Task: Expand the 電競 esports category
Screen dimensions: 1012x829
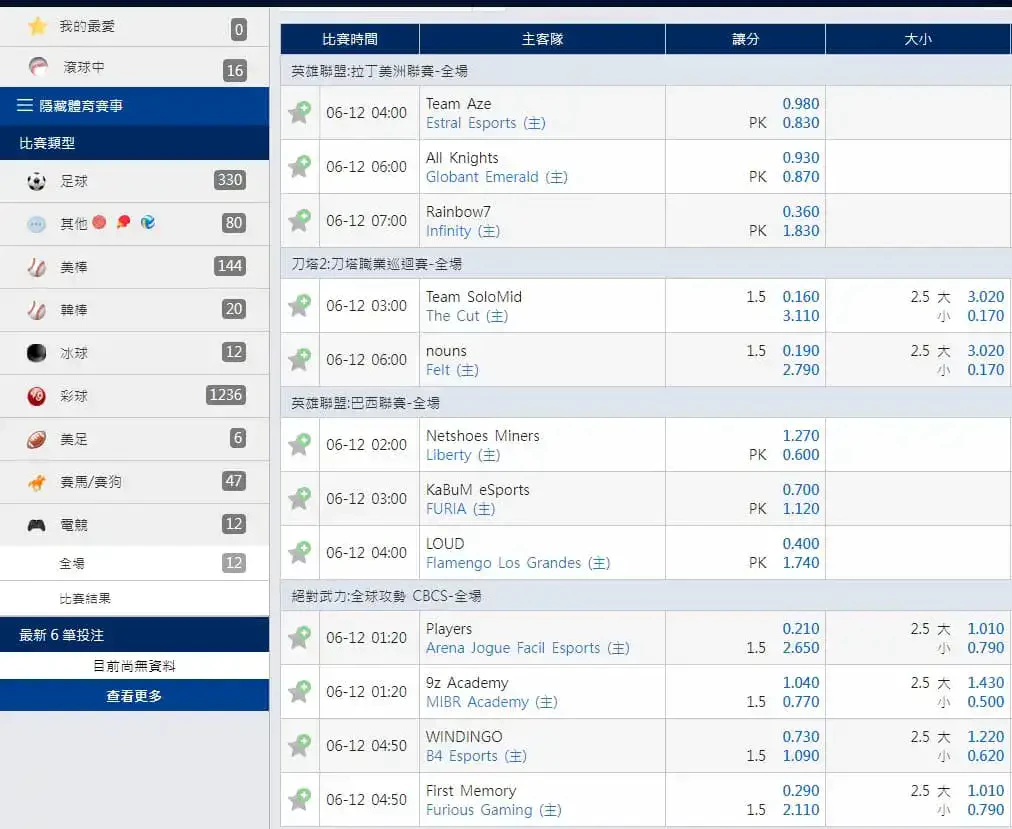Action: [x=134, y=525]
